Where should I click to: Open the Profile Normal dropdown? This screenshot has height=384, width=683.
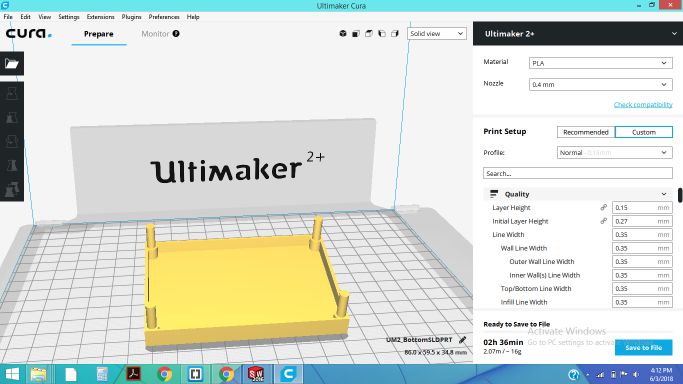615,152
